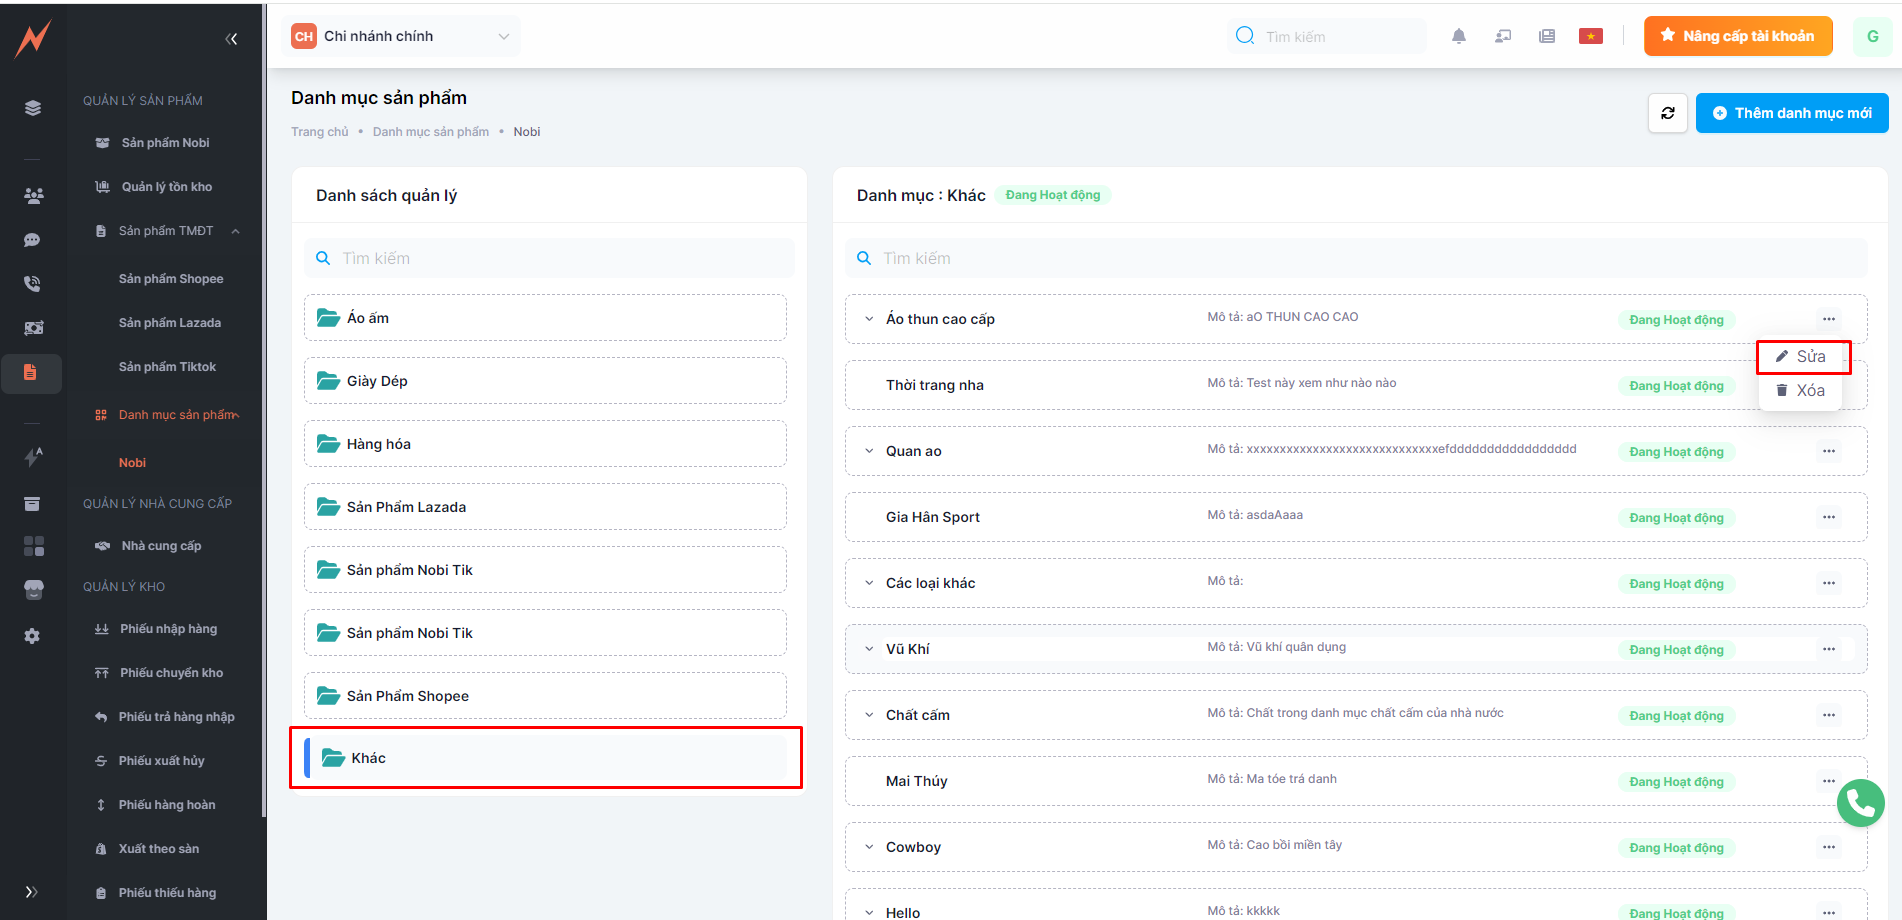
Task: Open Sản phẩm Shopee in sidebar
Action: [x=171, y=279]
